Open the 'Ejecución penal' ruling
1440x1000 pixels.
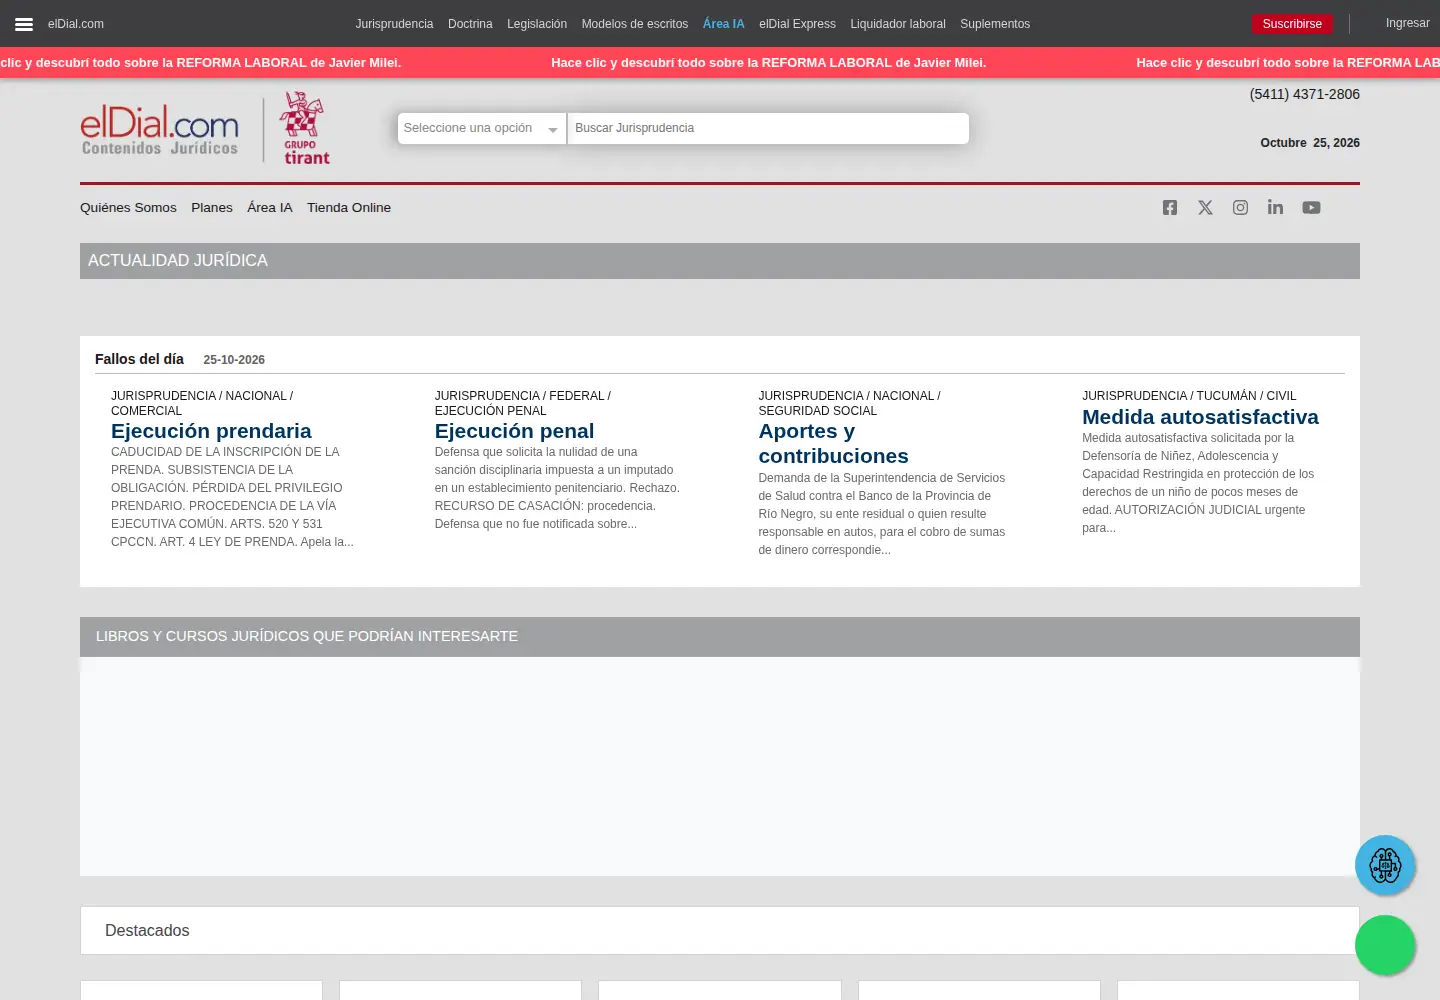(514, 431)
